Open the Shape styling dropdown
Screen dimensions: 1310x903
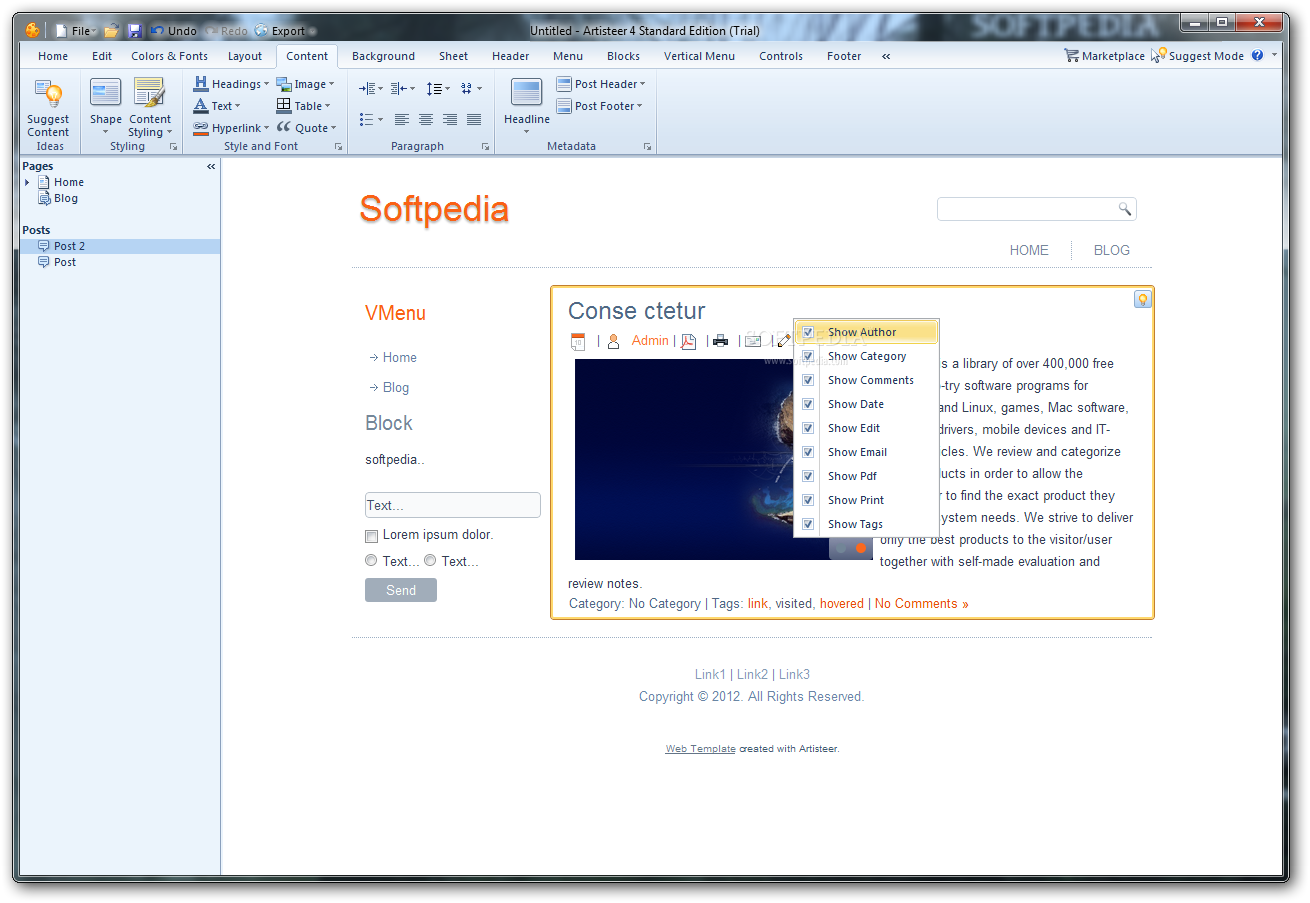tap(105, 107)
